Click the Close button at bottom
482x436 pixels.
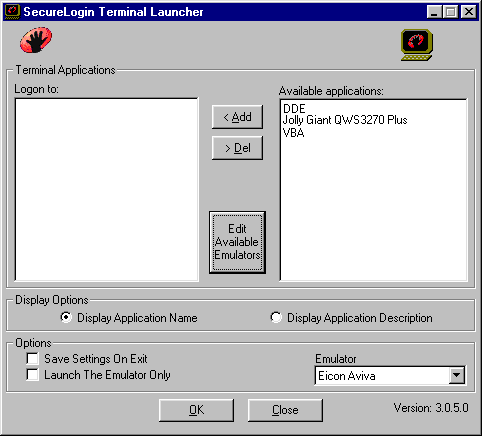coord(285,410)
